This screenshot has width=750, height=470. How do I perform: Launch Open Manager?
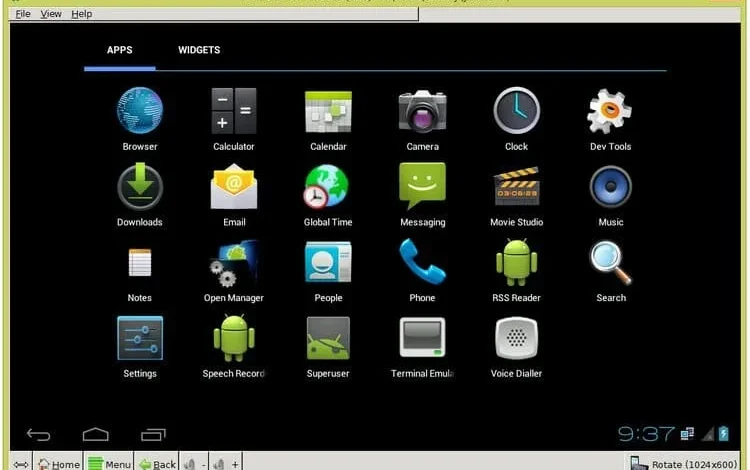tap(234, 263)
